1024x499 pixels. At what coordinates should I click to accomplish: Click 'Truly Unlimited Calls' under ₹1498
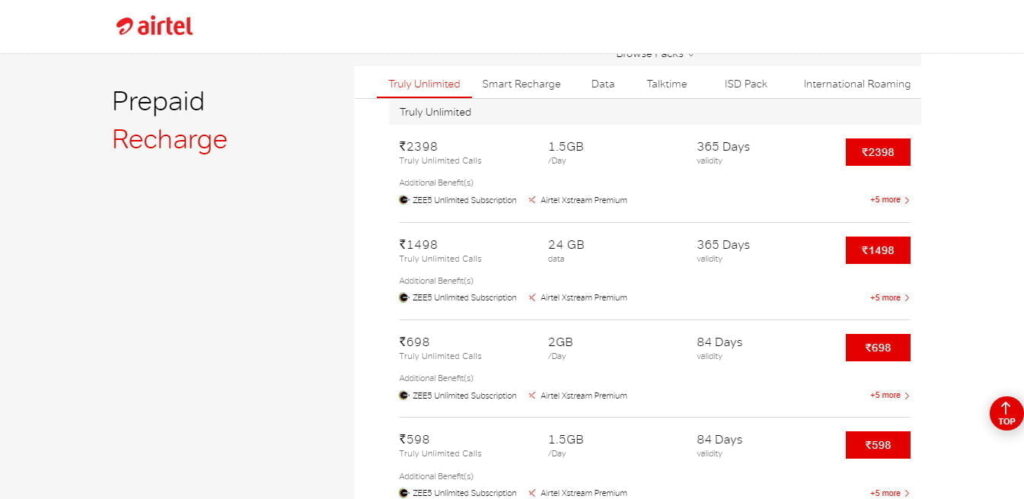click(440, 259)
